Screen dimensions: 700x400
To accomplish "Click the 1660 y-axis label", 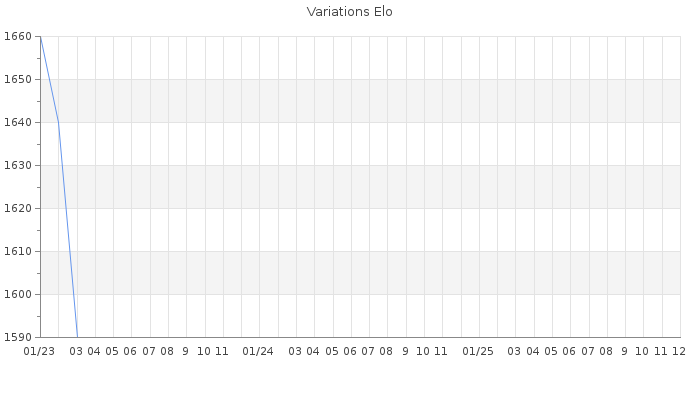I will 18,37.
